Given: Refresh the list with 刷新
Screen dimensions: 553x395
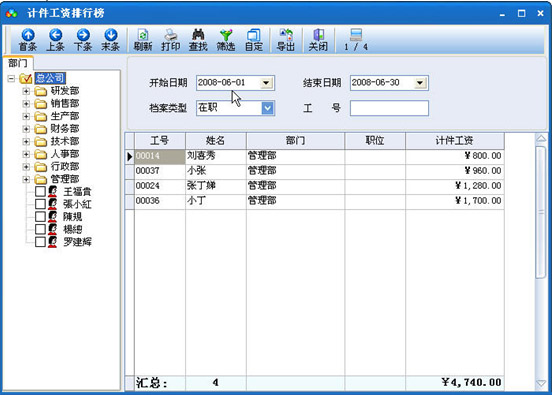Looking at the screenshot, I should pos(143,40).
